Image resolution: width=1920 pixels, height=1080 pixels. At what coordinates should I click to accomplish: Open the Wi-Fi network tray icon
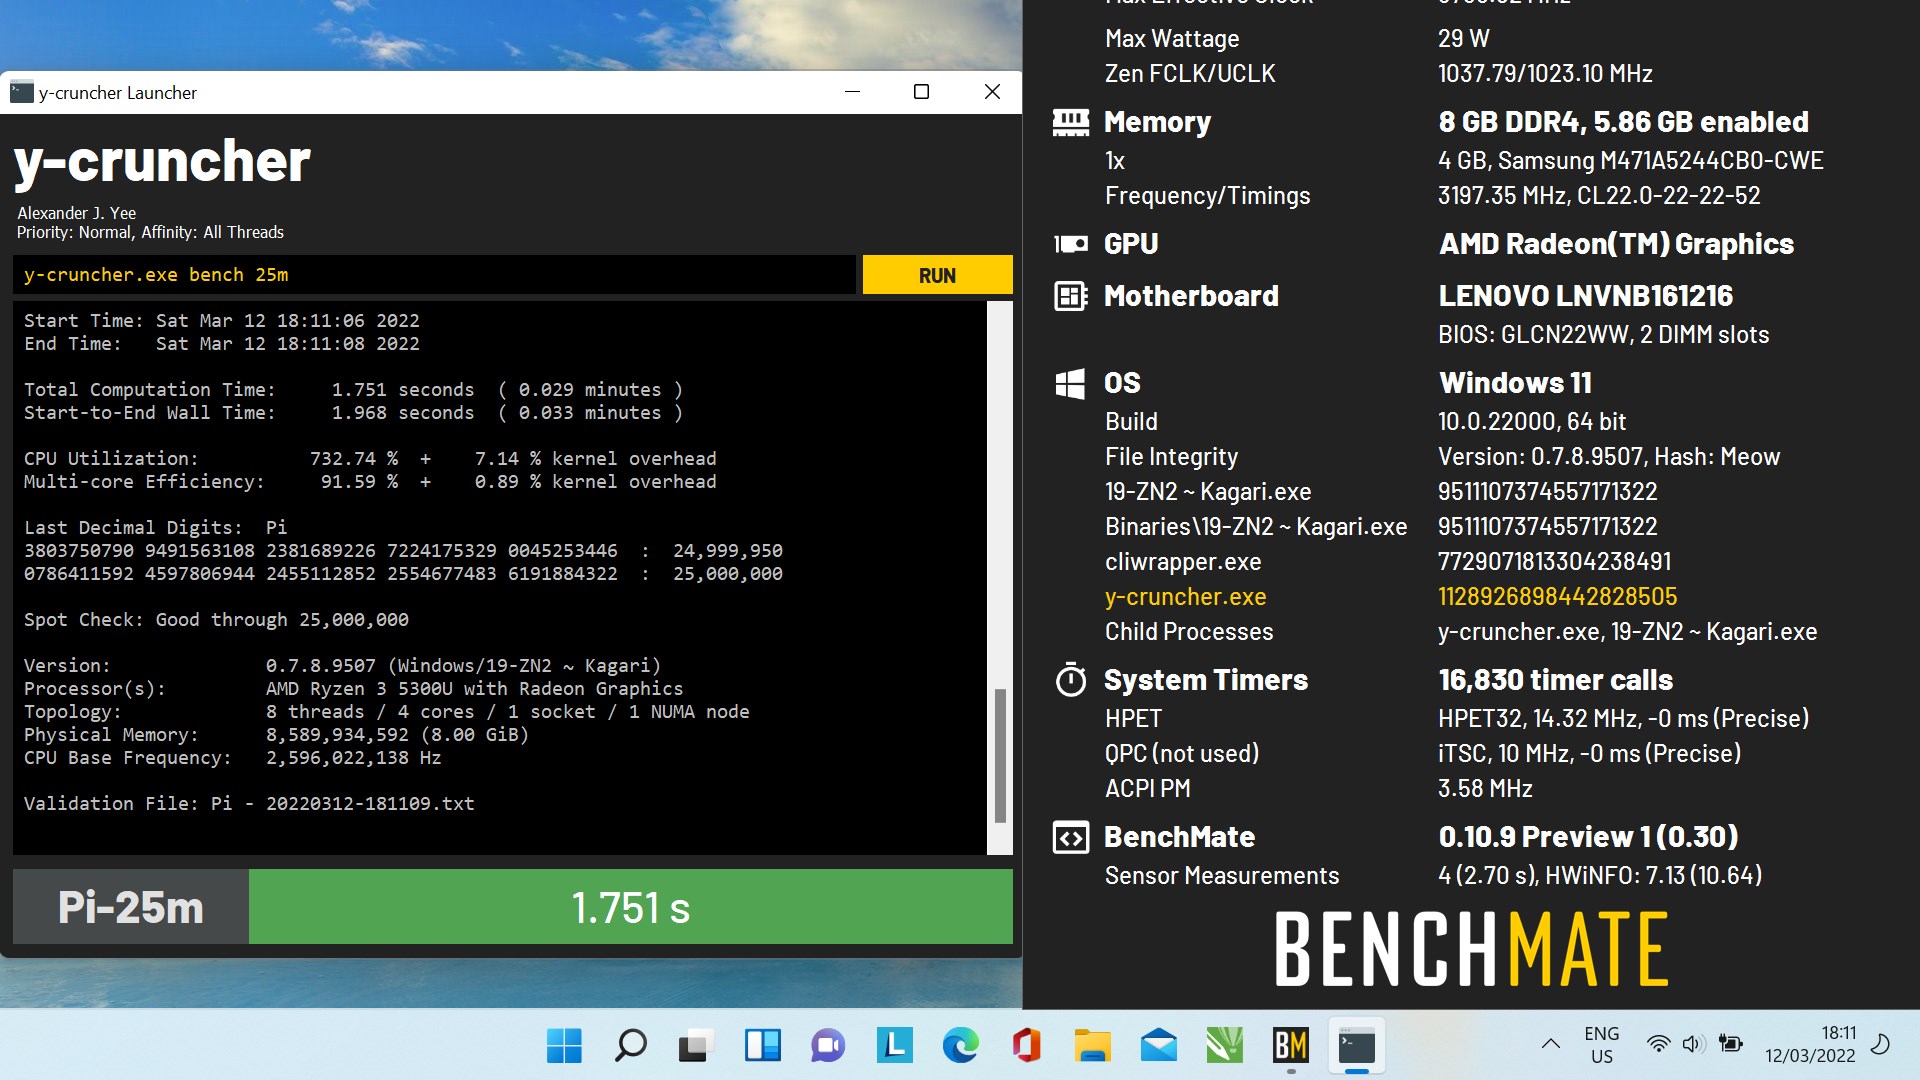(x=1658, y=1045)
